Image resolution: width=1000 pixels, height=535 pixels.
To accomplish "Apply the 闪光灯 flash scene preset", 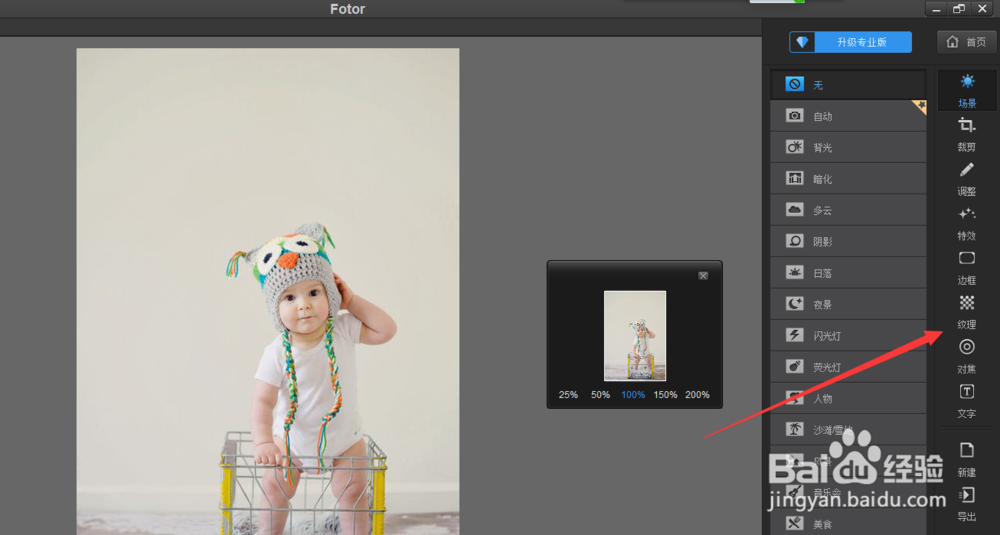I will [848, 335].
